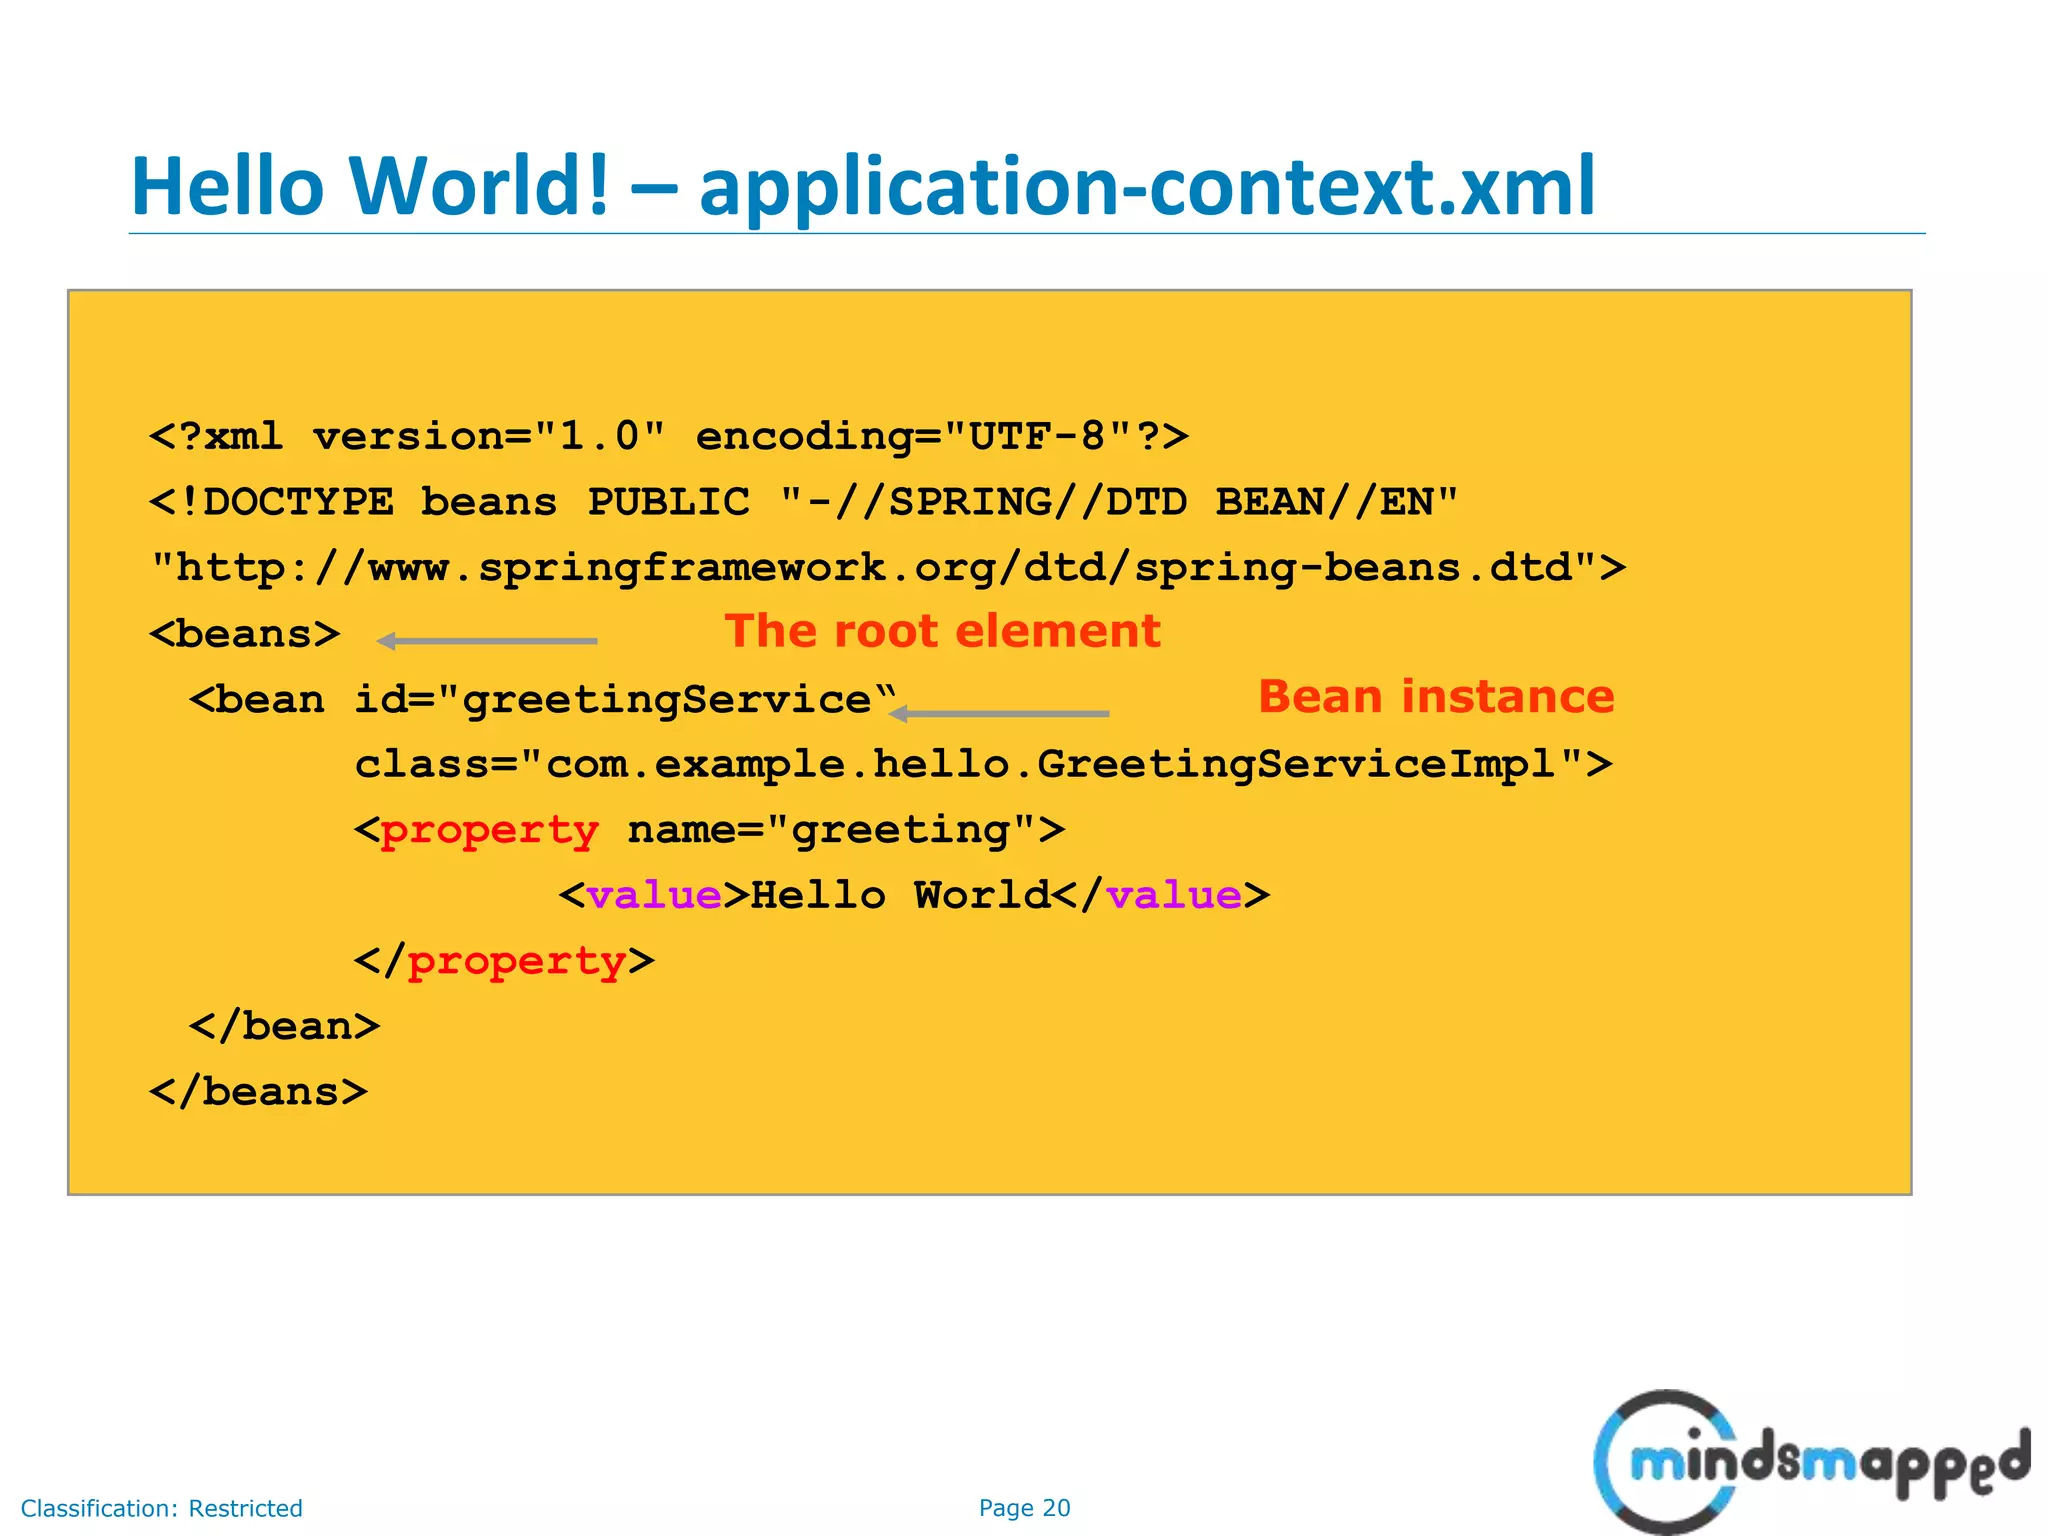Image resolution: width=2048 pixels, height=1536 pixels.
Task: Click the mindsmapped logo
Action: [1810, 1462]
